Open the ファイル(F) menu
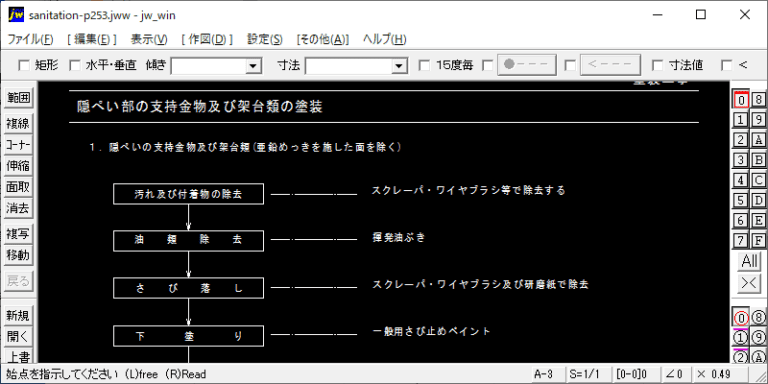Screen dimensions: 768x384 pos(30,40)
